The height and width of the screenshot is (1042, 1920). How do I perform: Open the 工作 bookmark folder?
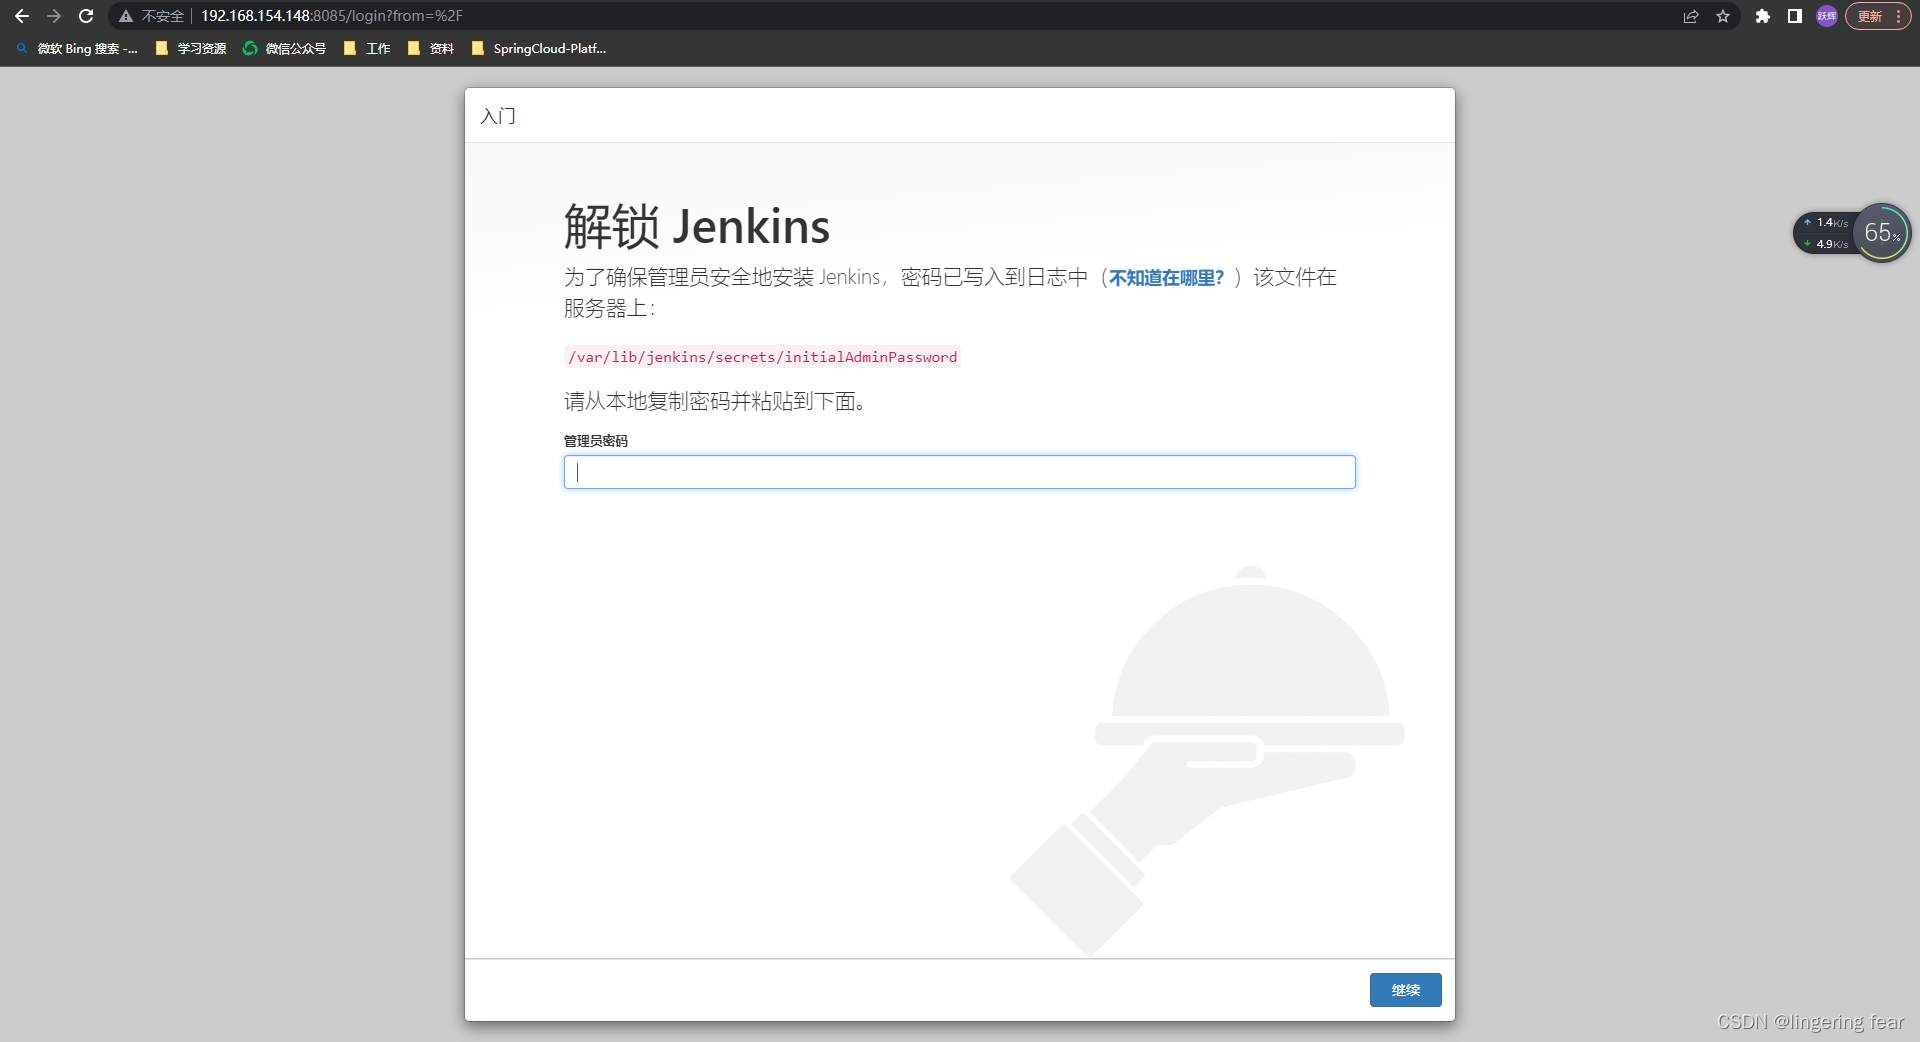tap(367, 48)
